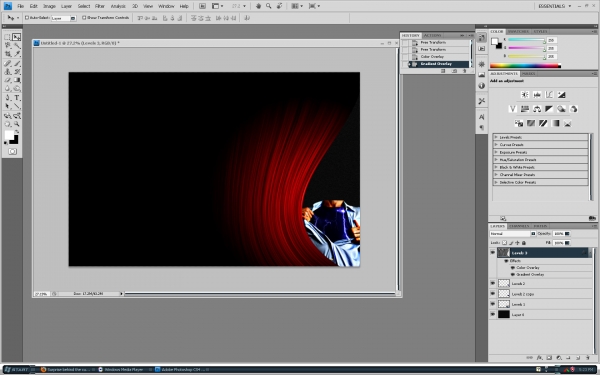Select the Type tool
Screen dimensions: 600x375
point(17,98)
